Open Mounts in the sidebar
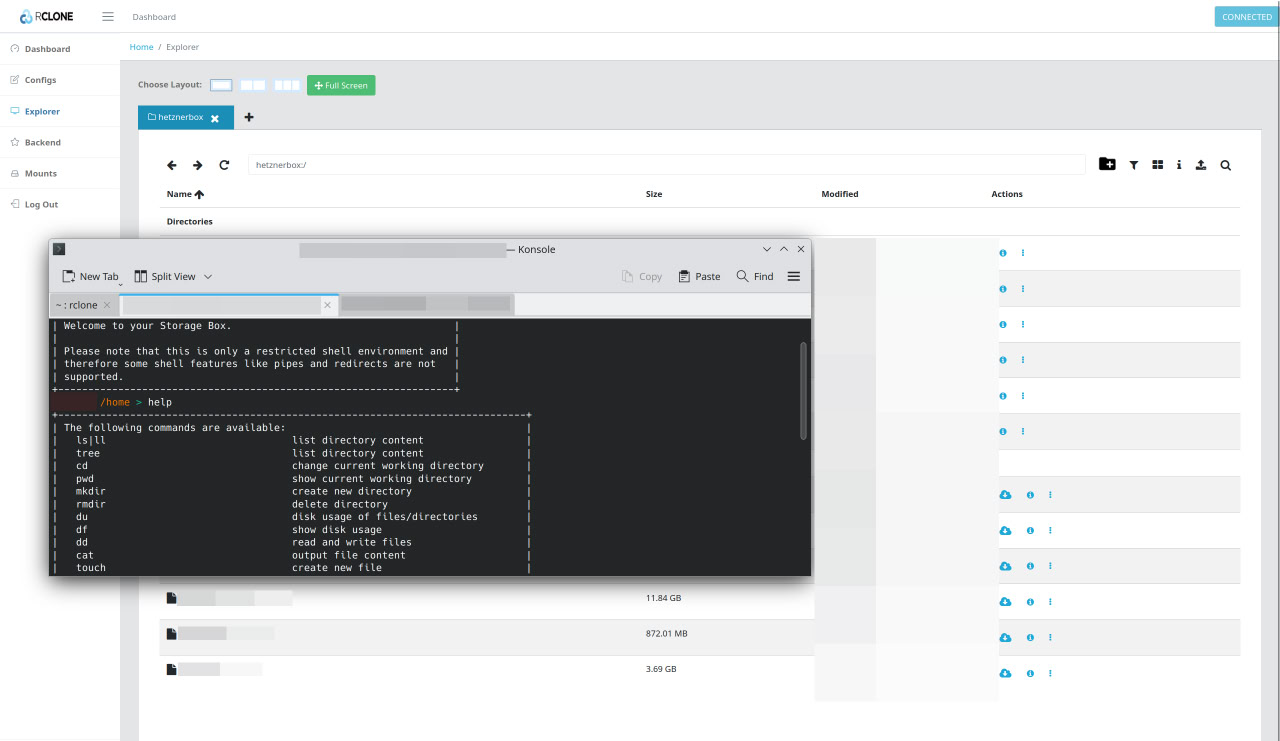 (40, 173)
